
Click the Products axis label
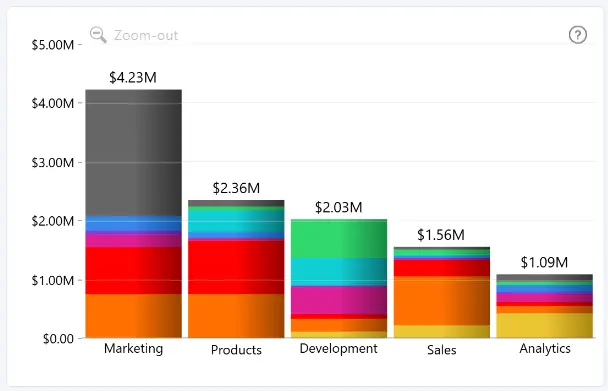click(x=236, y=350)
